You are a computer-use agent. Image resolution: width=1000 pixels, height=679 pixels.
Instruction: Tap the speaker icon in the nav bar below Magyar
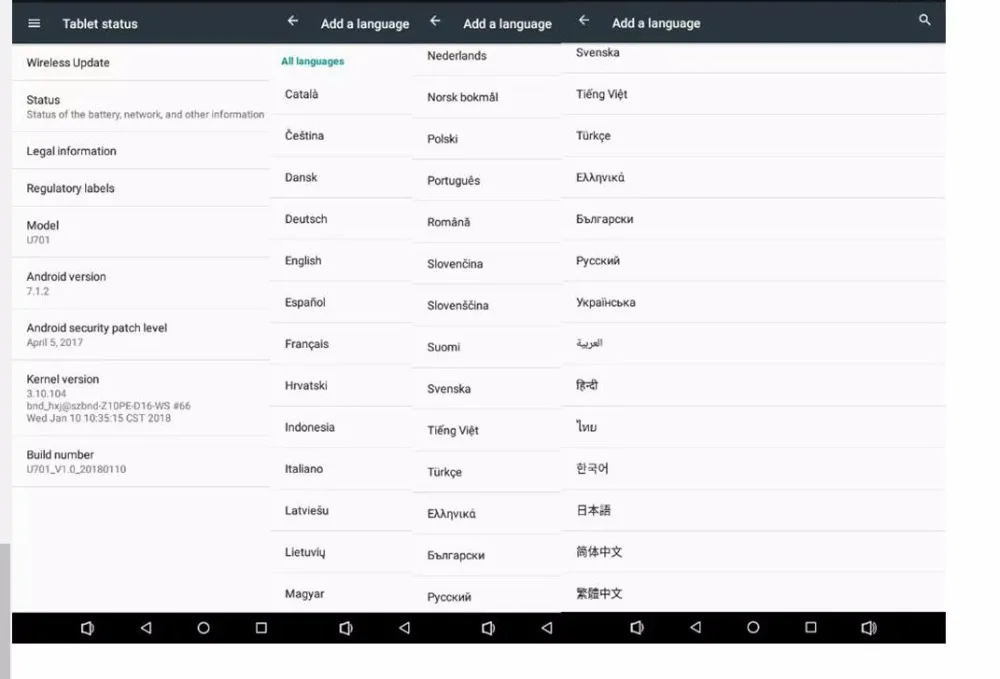coord(346,628)
